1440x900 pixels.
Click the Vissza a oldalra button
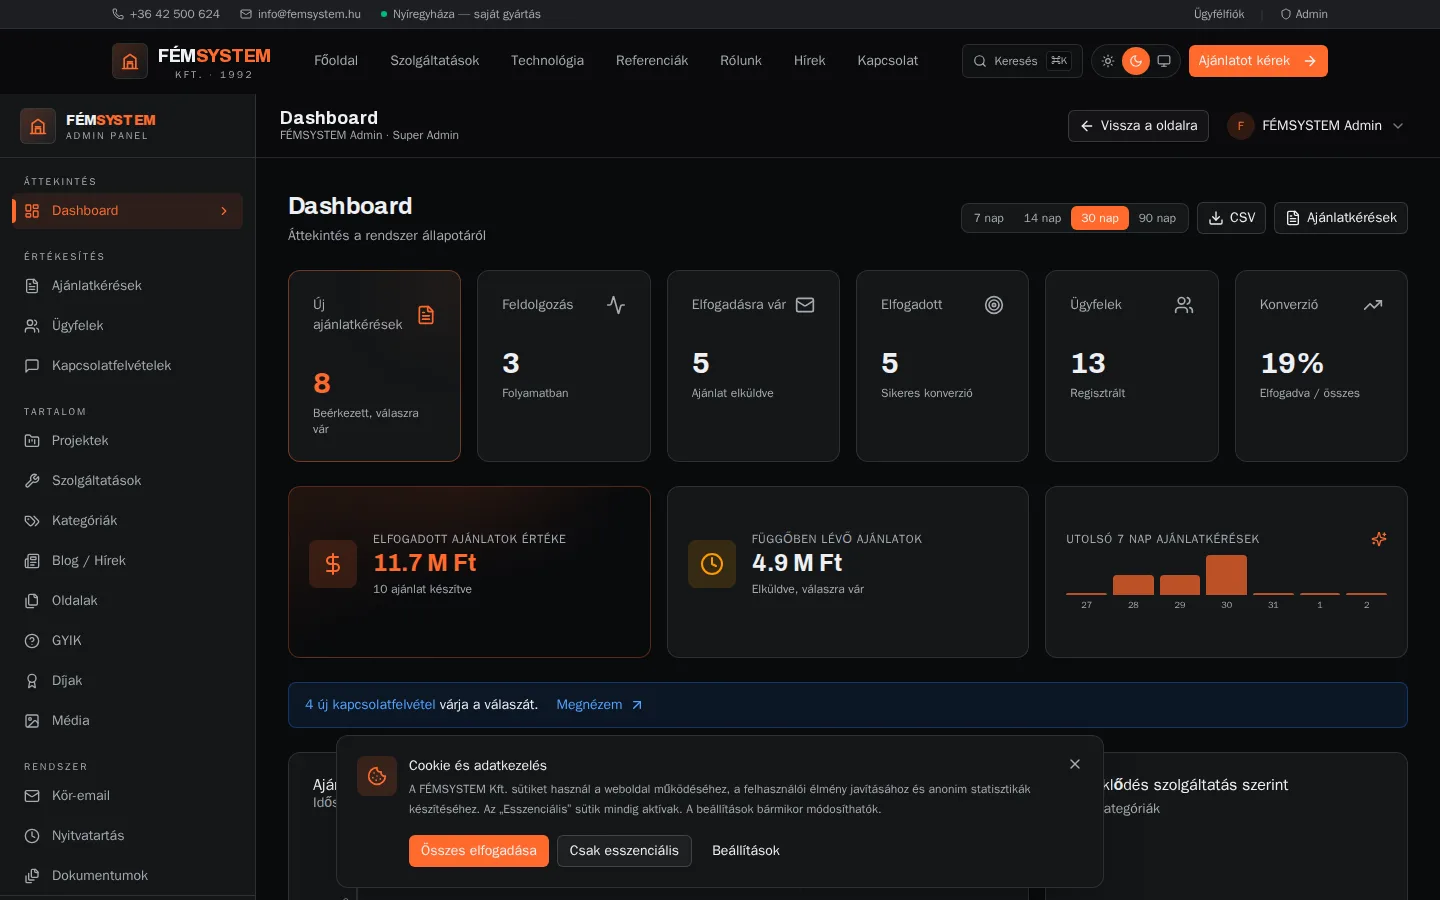tap(1138, 126)
